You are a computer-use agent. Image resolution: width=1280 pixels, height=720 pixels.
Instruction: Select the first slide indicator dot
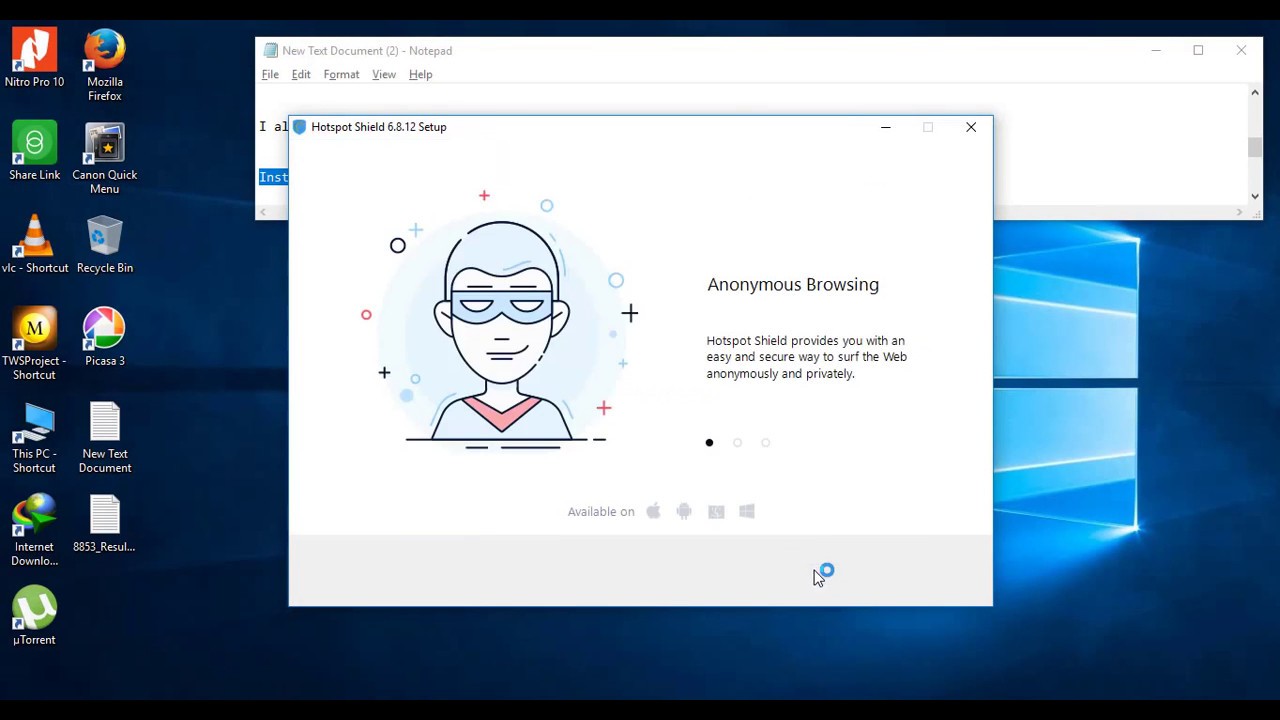pos(709,443)
